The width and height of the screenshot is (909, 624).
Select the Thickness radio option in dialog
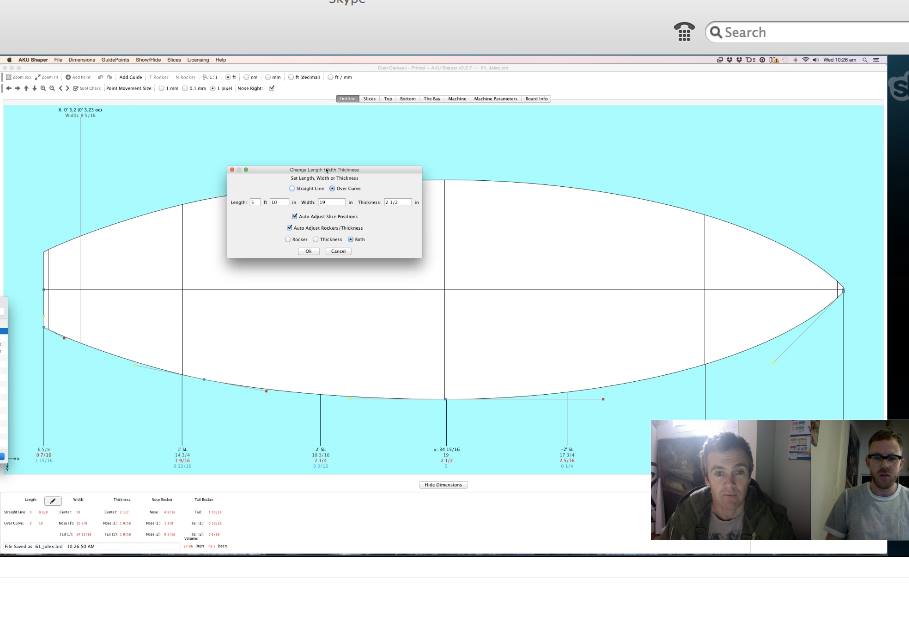coord(316,239)
